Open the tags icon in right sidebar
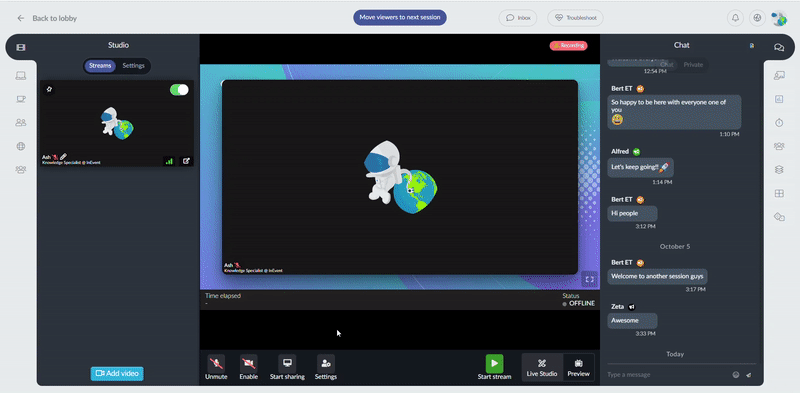Screen dimensions: 800x393 pos(779,217)
